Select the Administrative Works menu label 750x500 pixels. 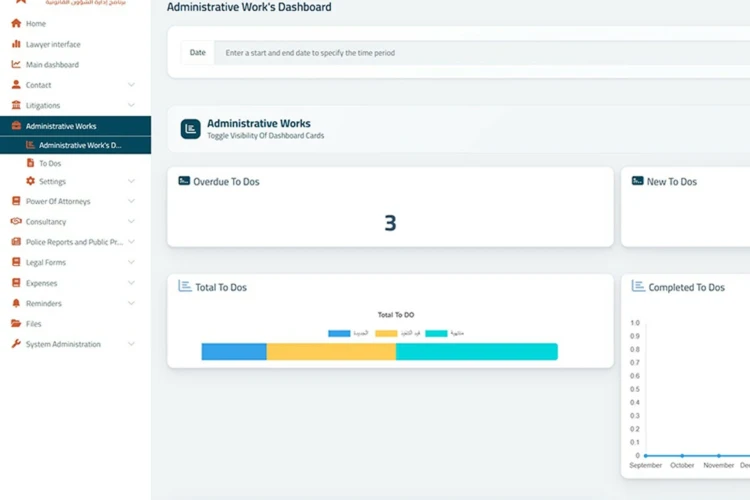[x=61, y=126]
